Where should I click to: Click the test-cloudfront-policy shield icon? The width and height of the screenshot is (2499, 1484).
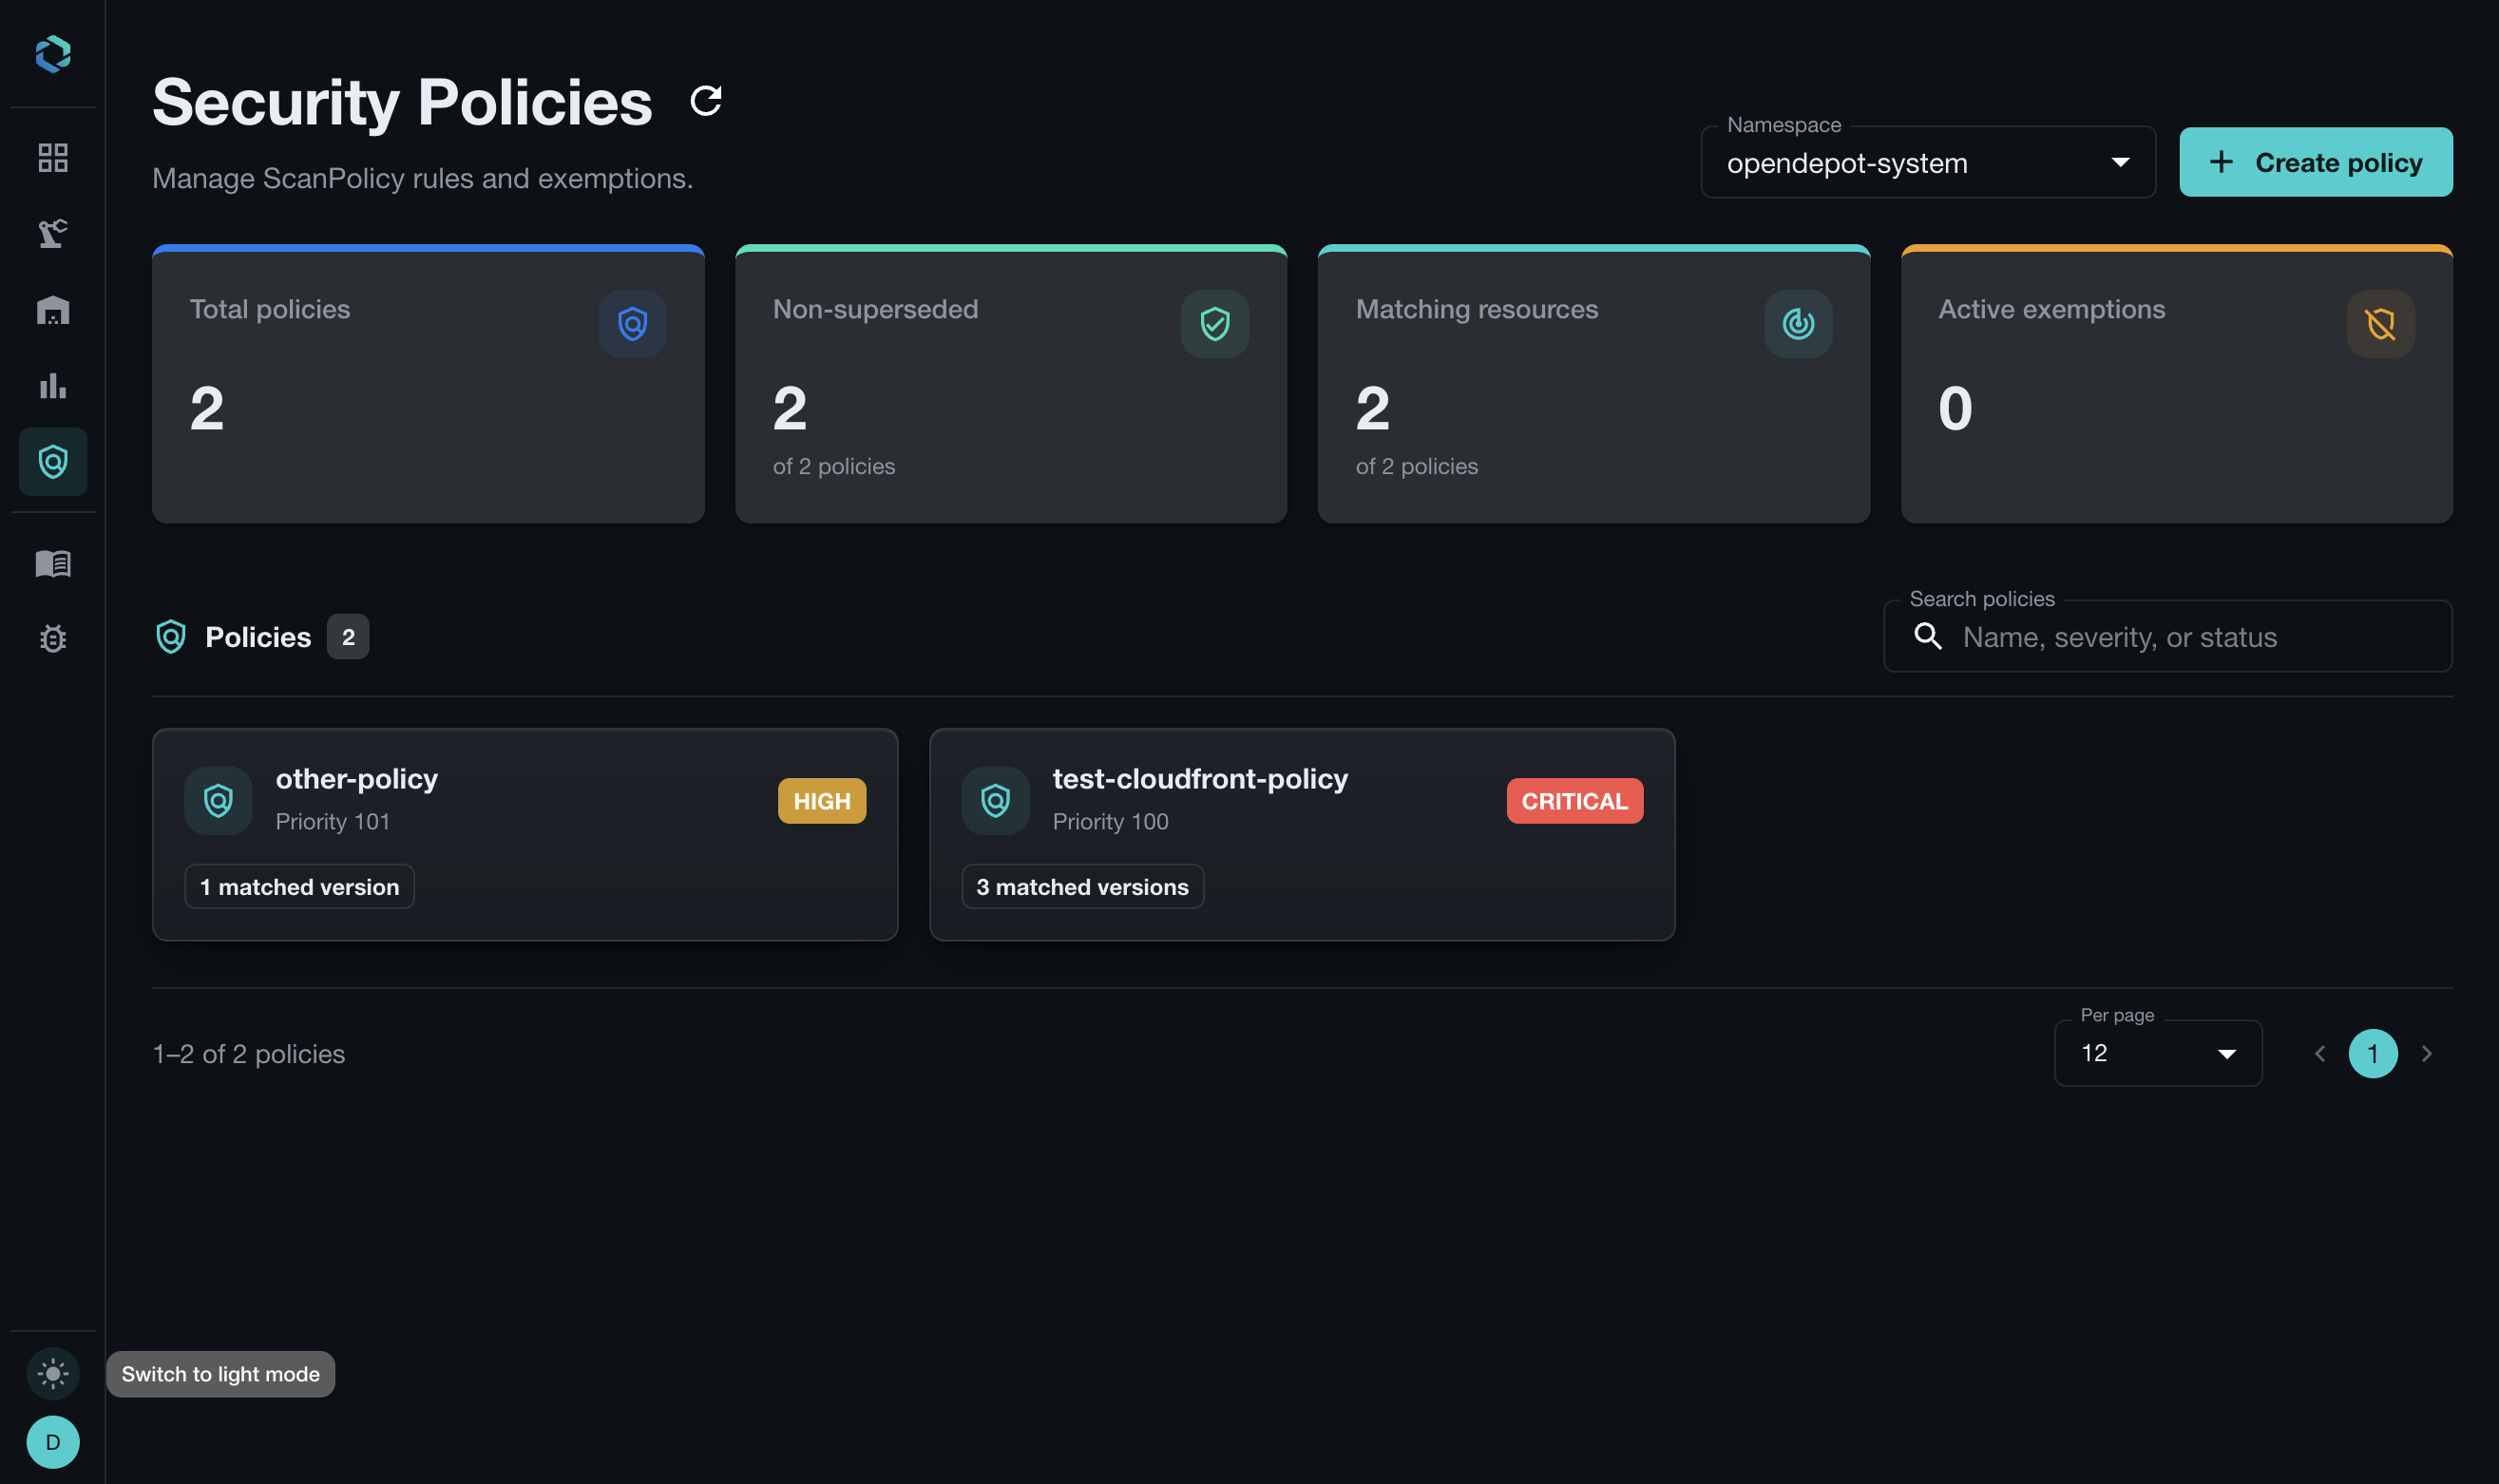click(995, 801)
